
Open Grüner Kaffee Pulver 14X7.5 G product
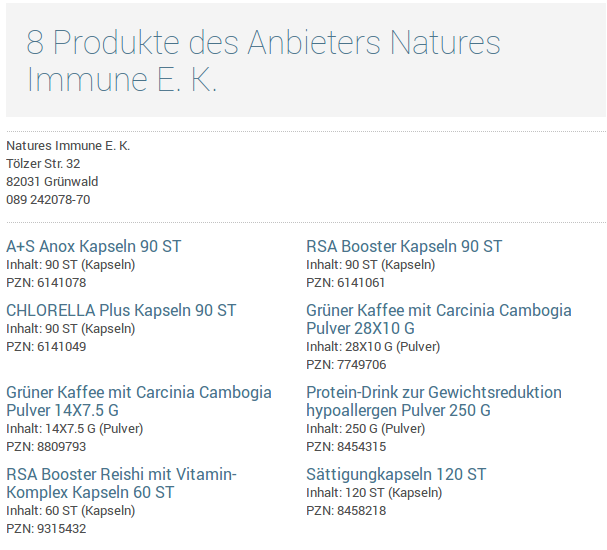(x=139, y=401)
